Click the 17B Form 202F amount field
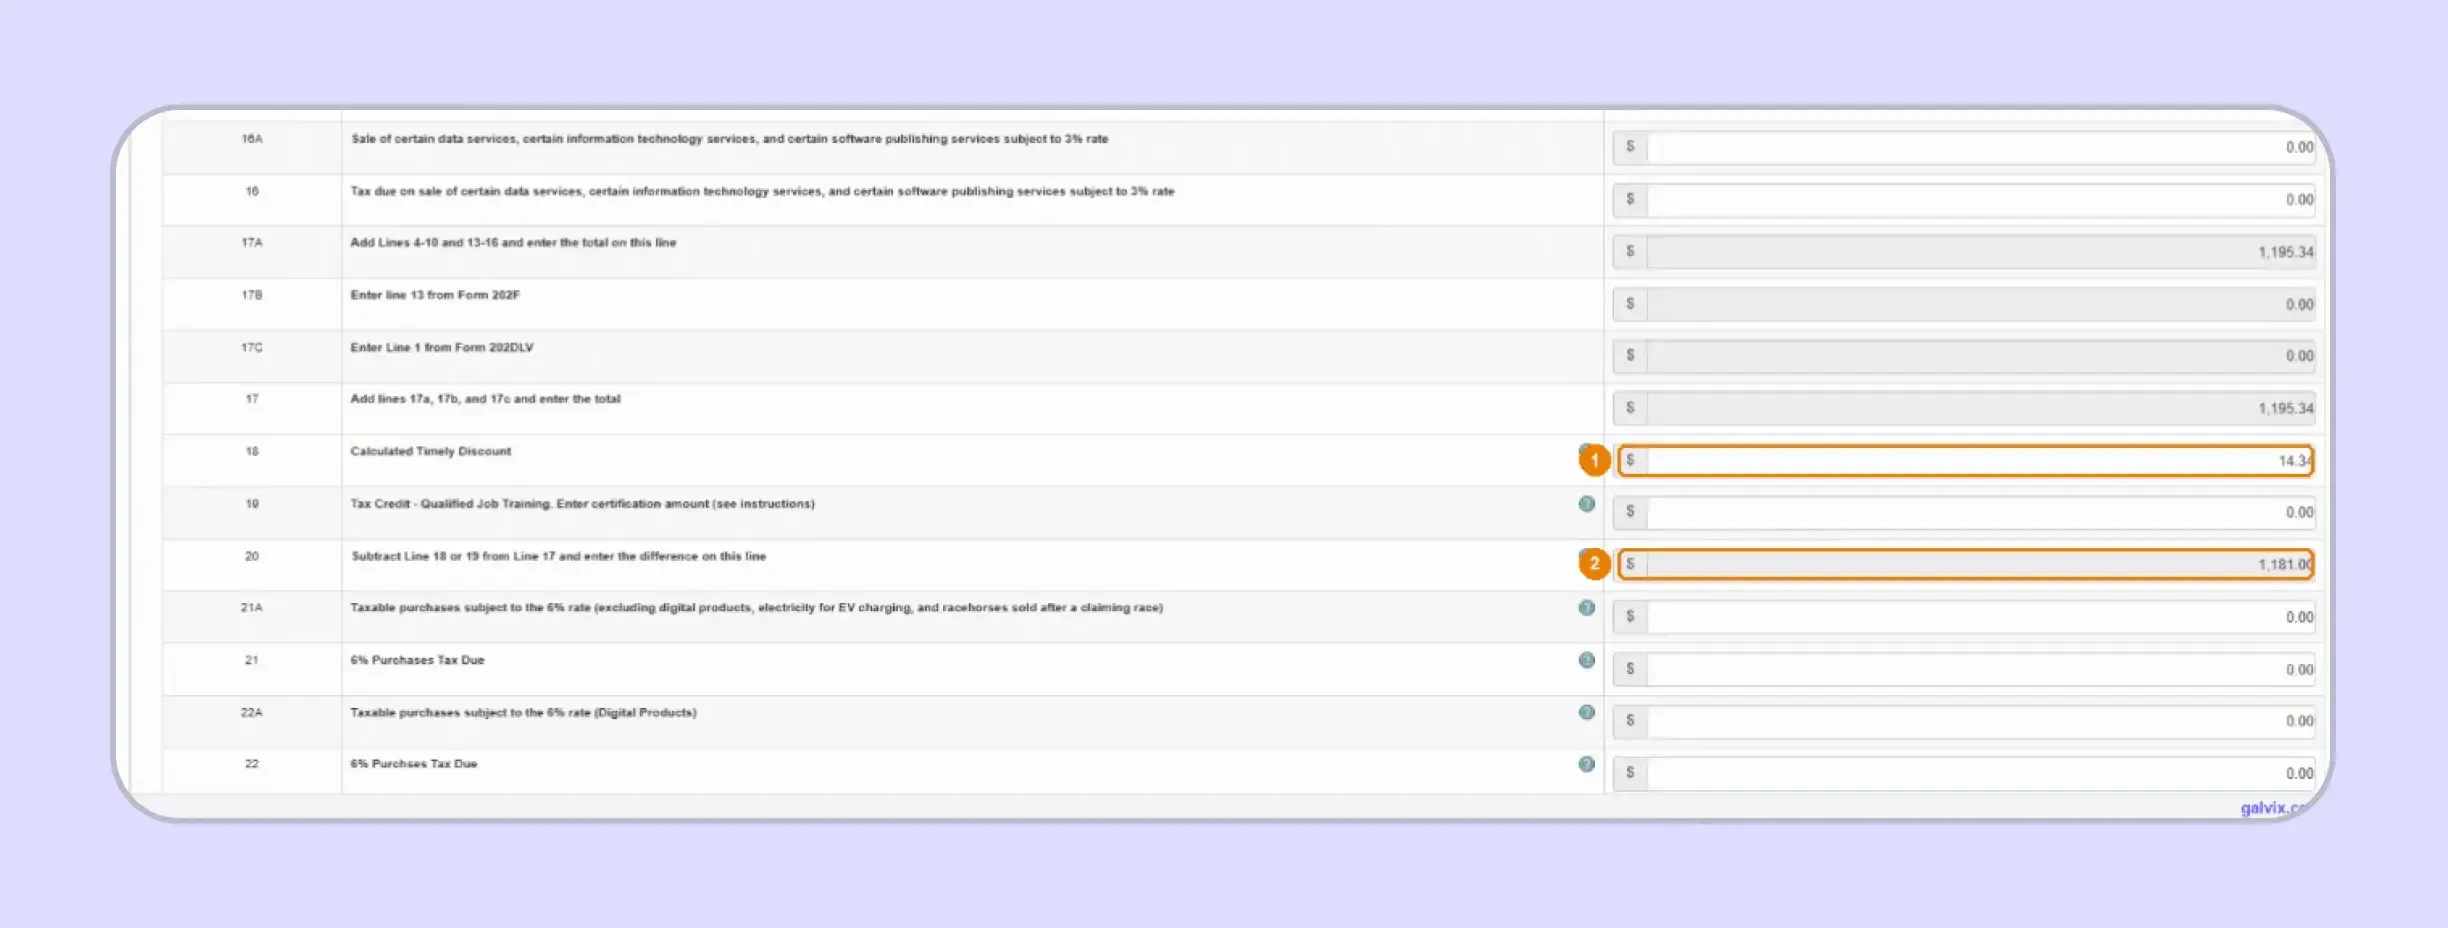Screen dimensions: 2448x928 point(1979,304)
